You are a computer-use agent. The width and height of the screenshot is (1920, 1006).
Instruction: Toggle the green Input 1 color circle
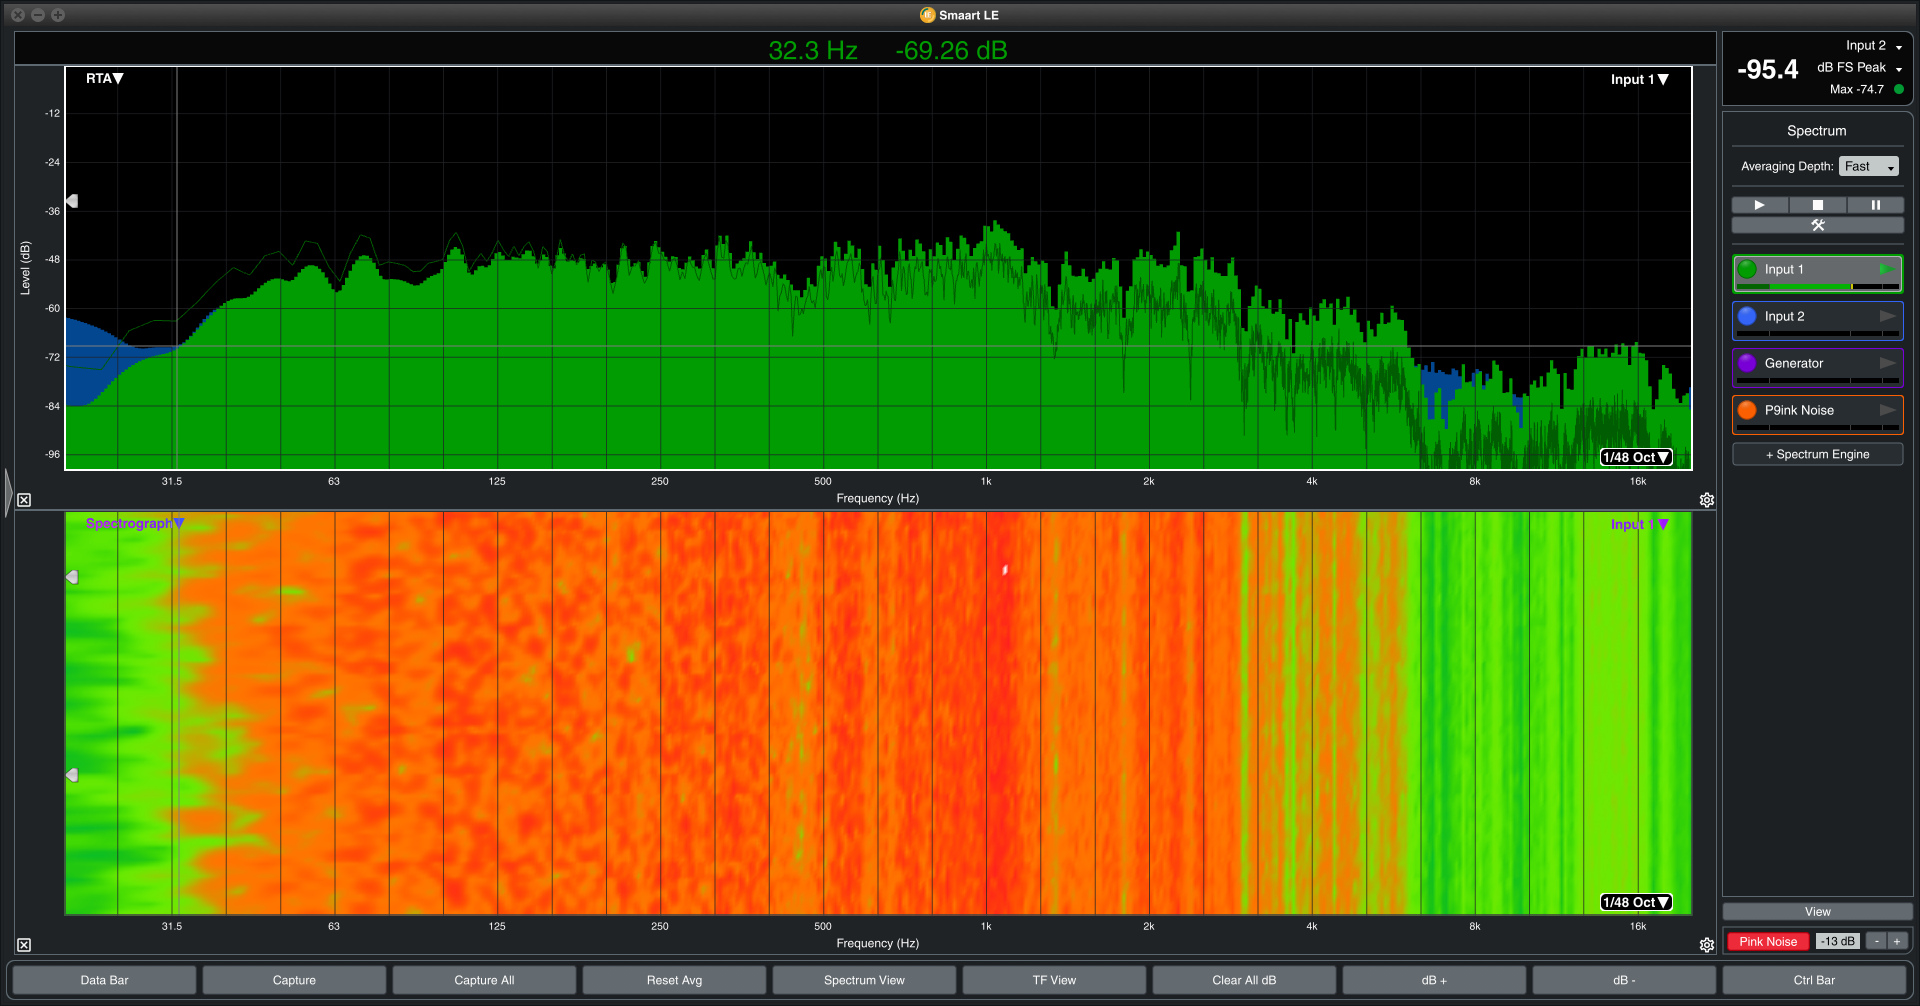[x=1747, y=269]
